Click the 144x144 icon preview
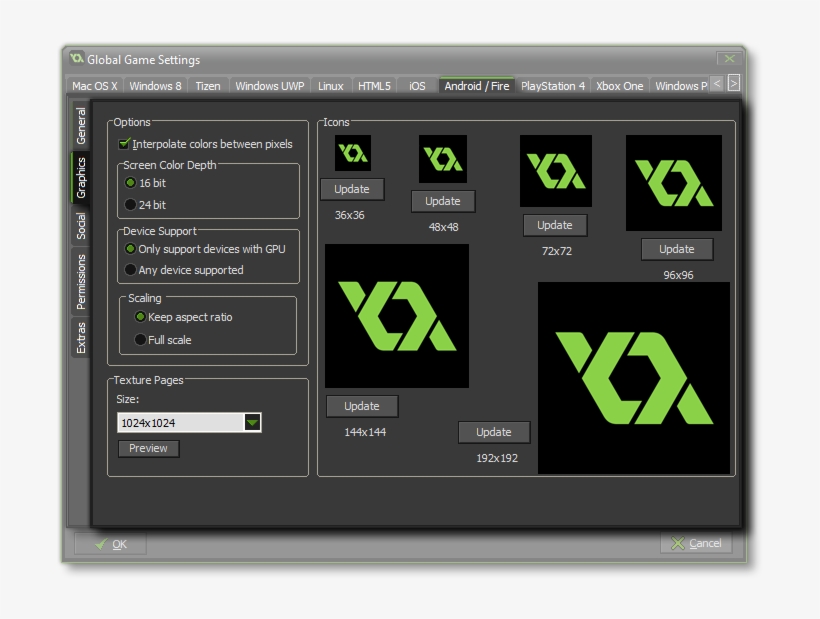 point(396,316)
